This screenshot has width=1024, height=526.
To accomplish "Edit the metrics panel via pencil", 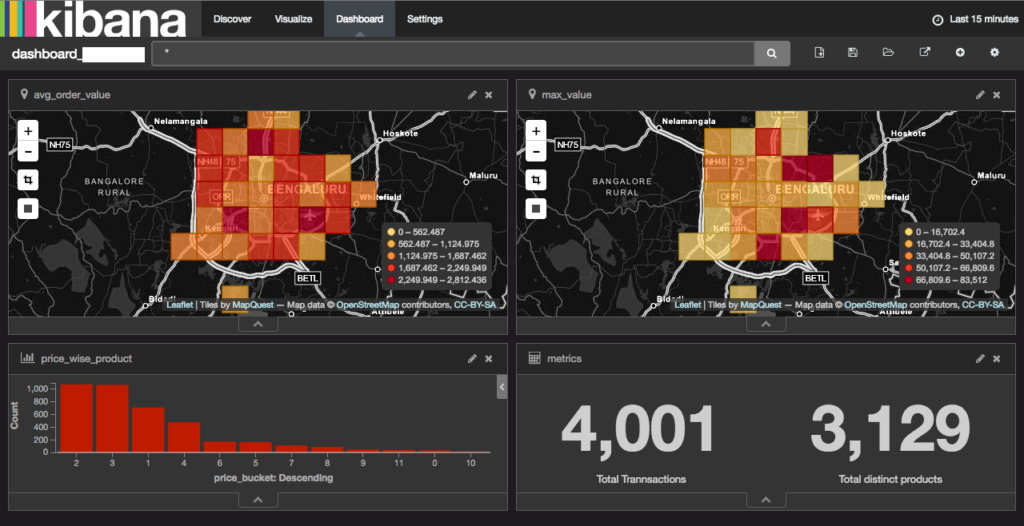I will coord(980,358).
